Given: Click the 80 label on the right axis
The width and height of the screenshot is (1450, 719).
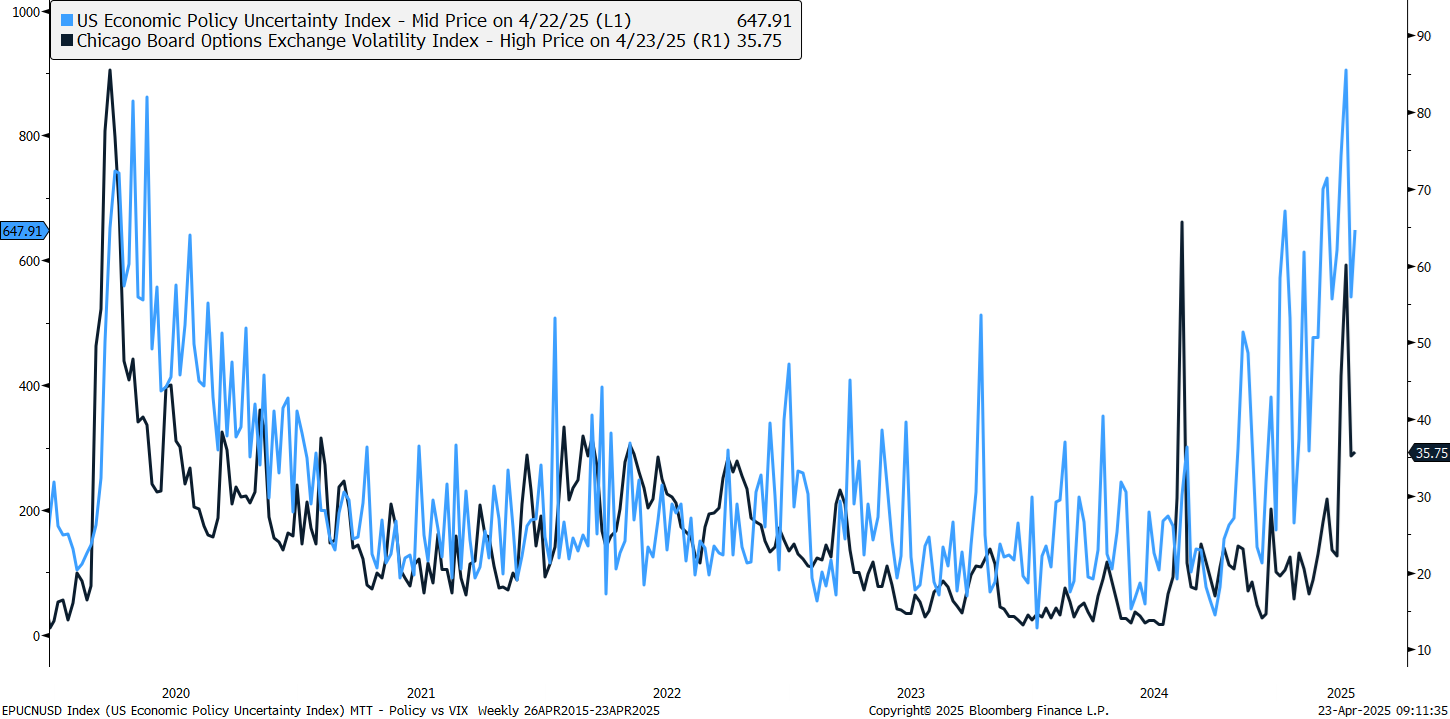Looking at the screenshot, I should click(x=1422, y=113).
